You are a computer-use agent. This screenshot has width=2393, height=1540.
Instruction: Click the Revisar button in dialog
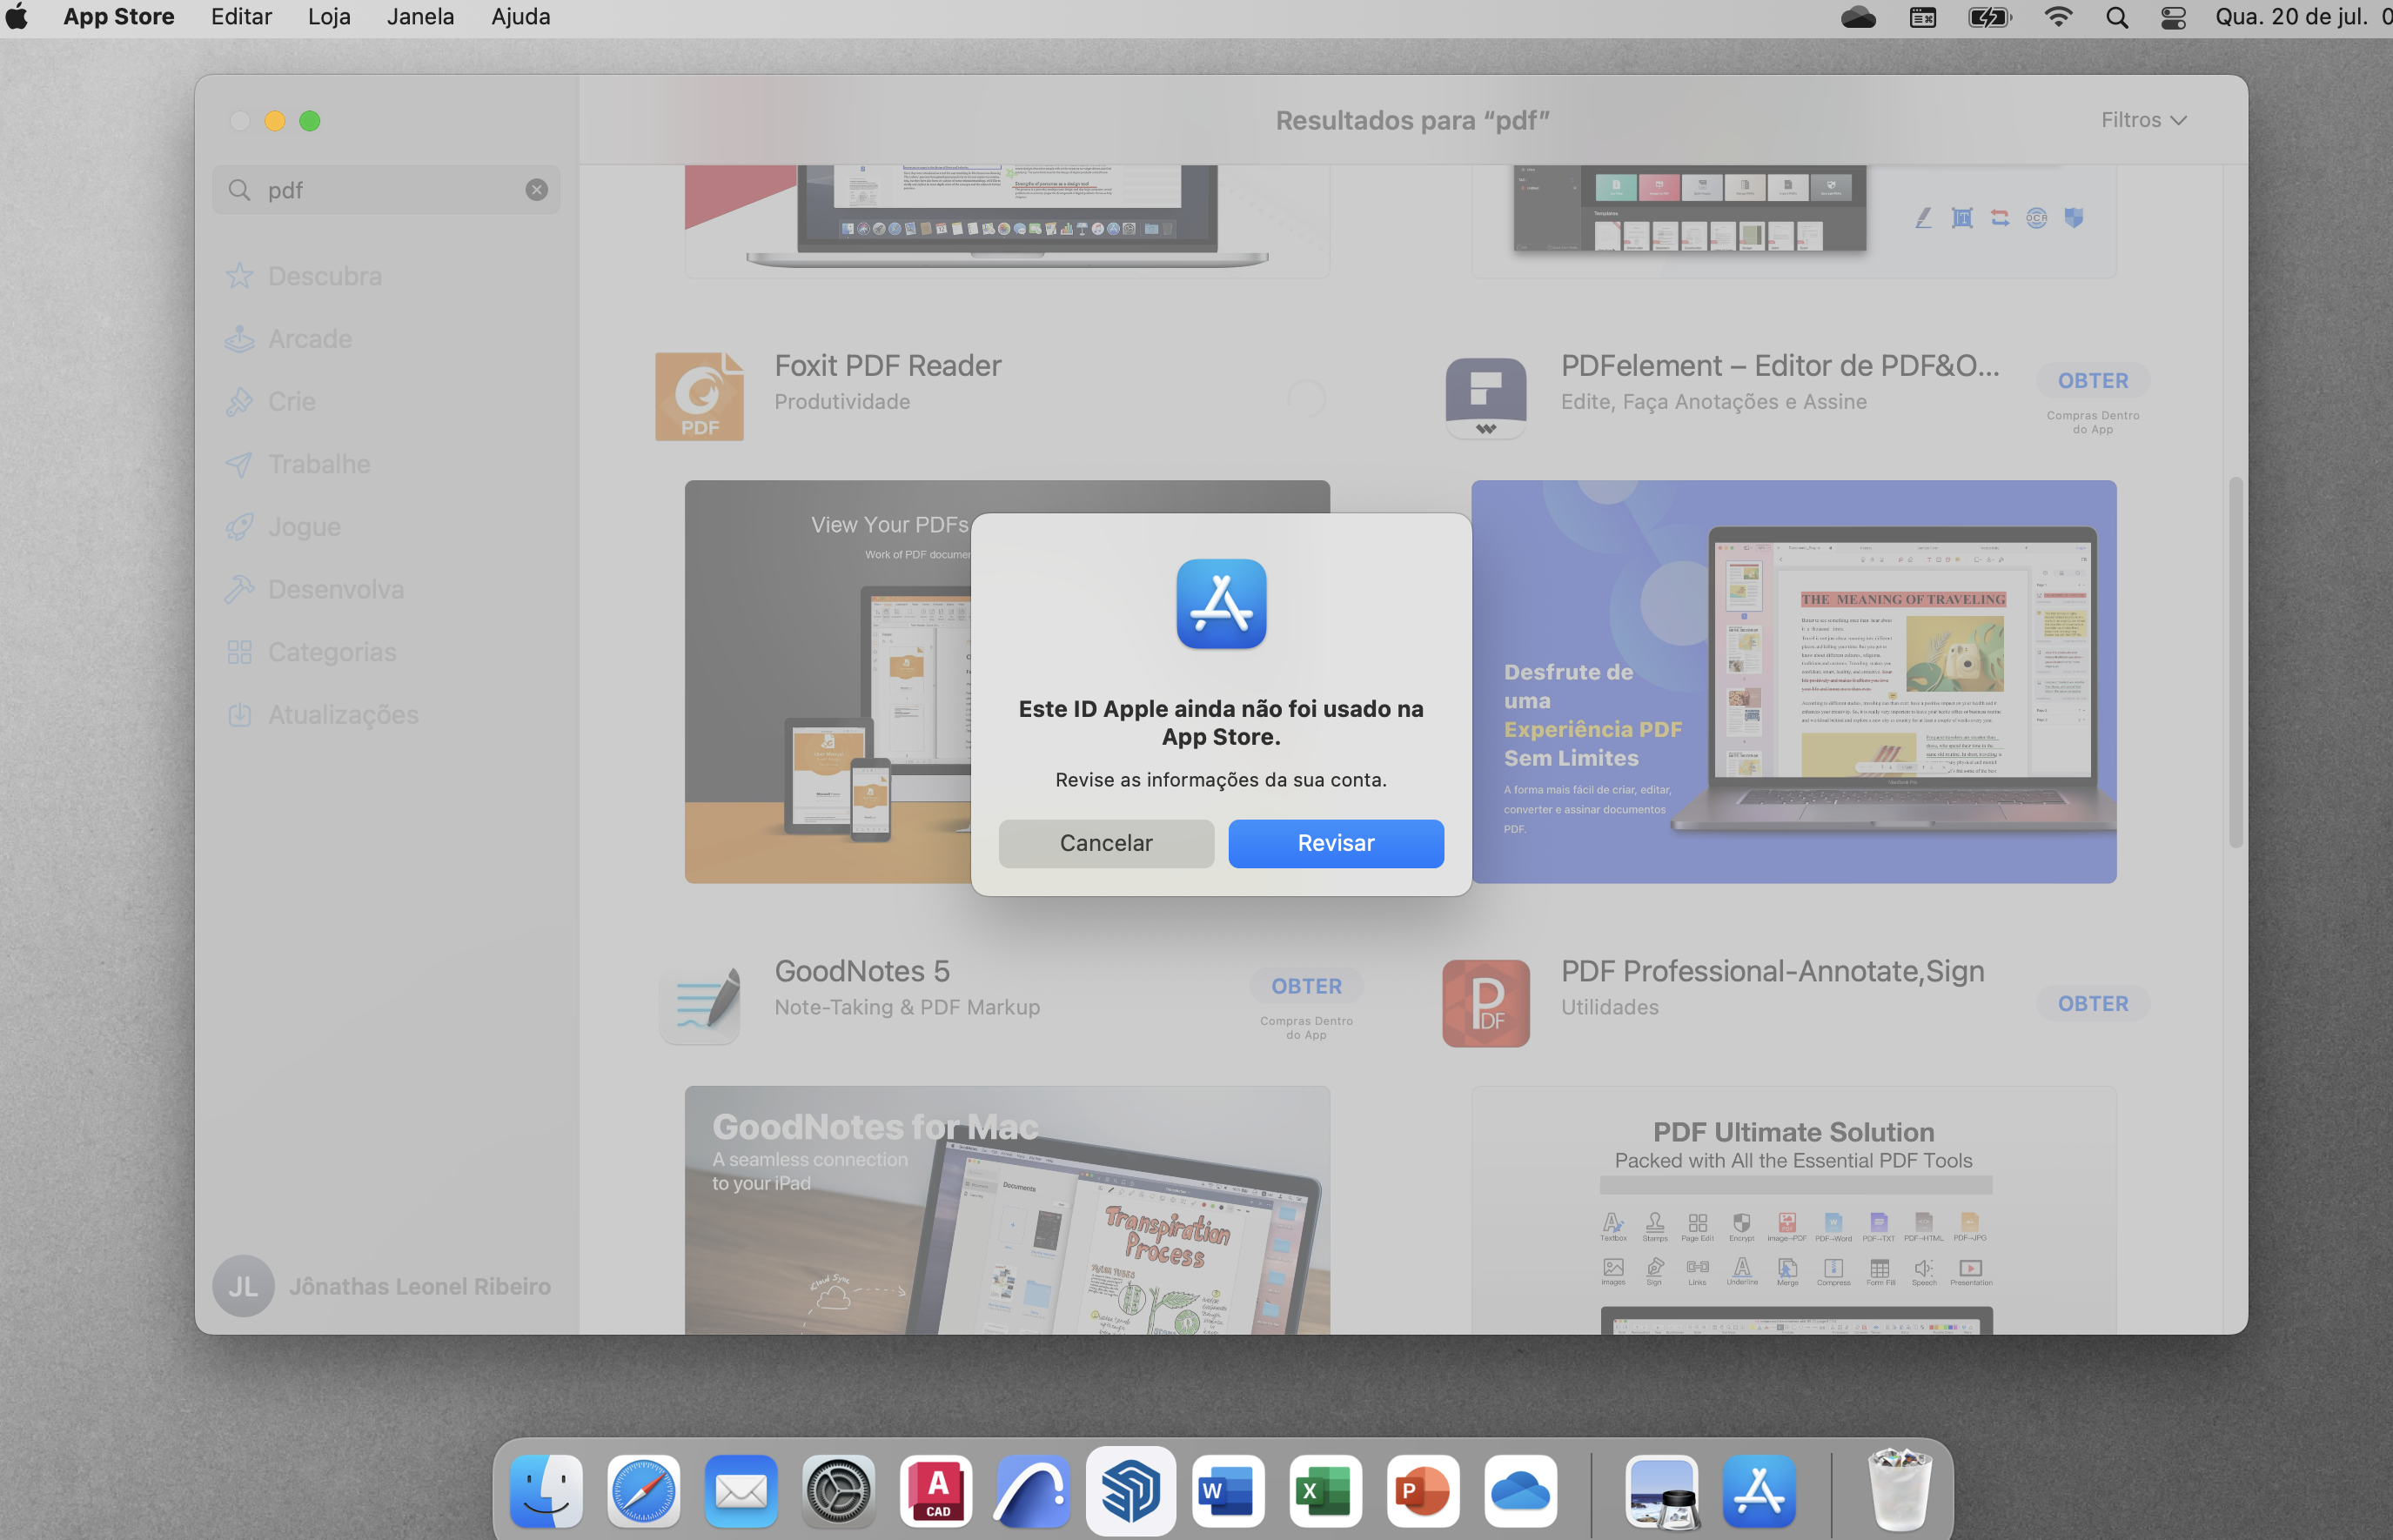click(1335, 843)
